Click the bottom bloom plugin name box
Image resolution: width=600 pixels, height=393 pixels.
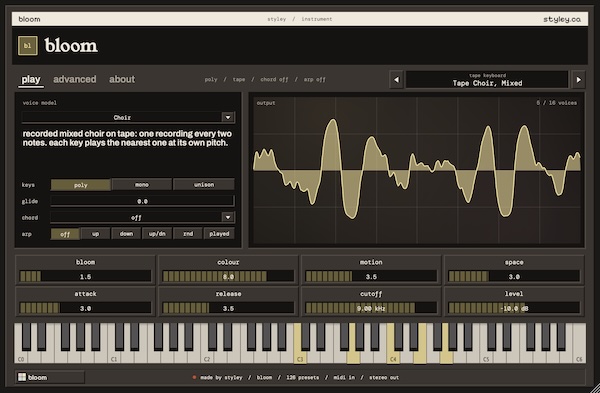[50, 377]
